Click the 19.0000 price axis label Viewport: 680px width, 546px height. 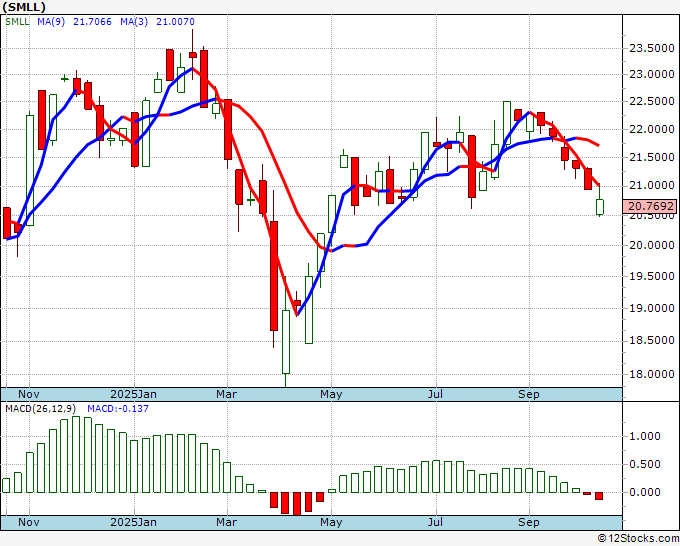(x=652, y=308)
